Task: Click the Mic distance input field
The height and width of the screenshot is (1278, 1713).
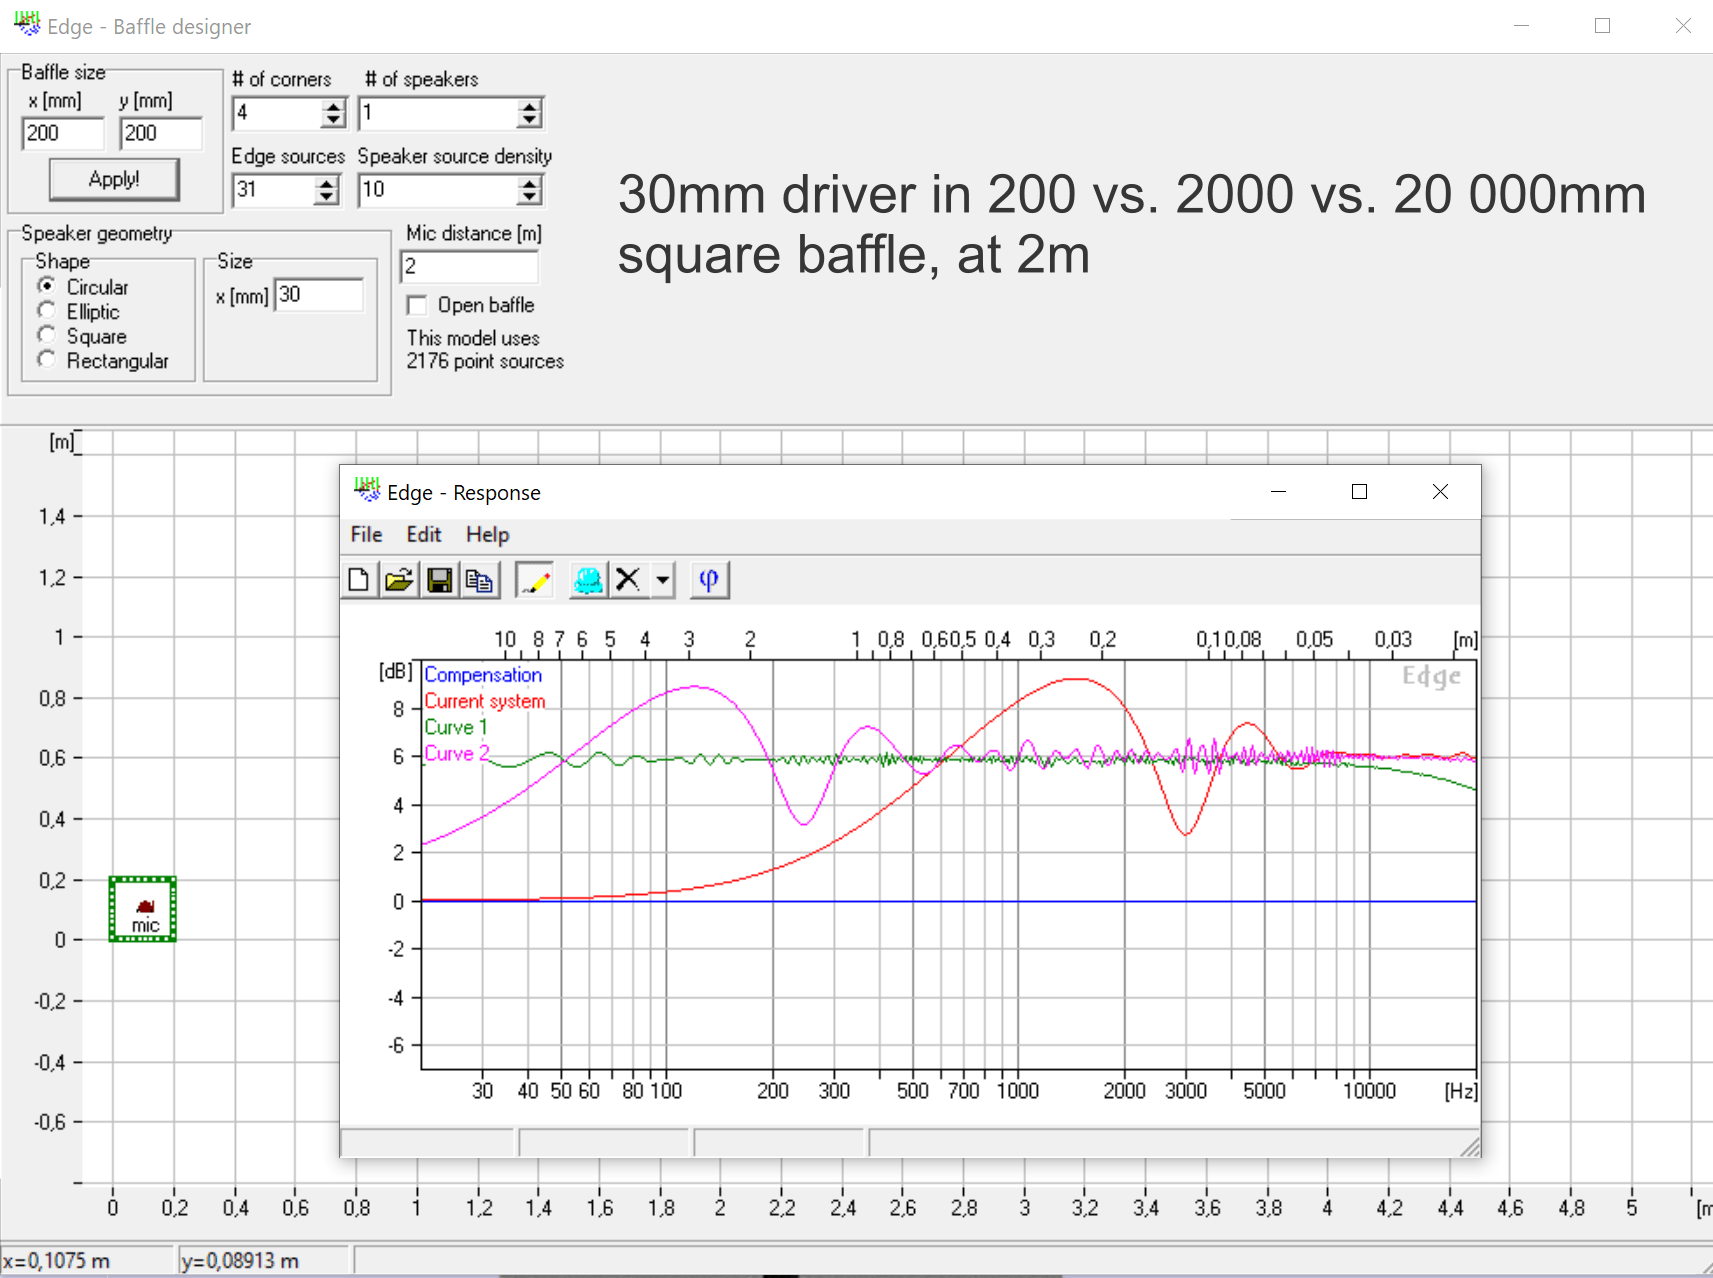Action: pyautogui.click(x=469, y=266)
